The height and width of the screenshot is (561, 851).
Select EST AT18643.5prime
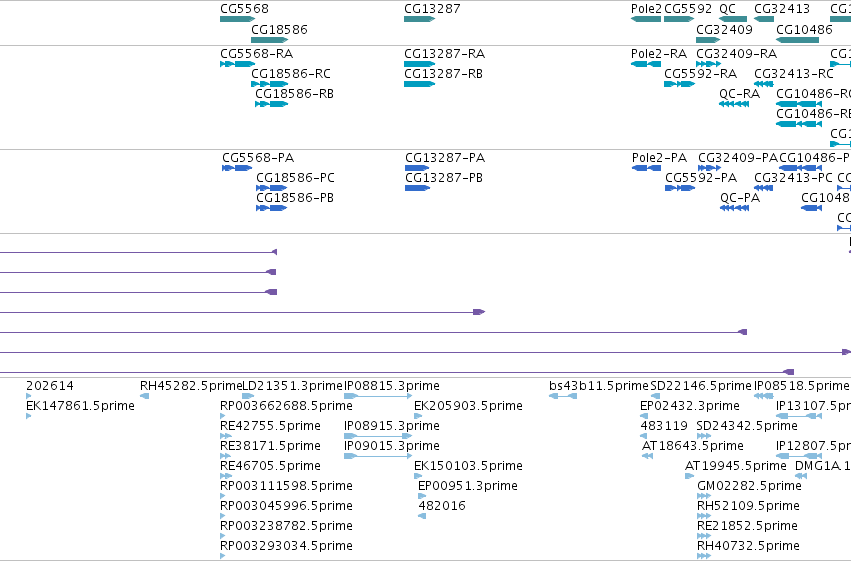[693, 446]
